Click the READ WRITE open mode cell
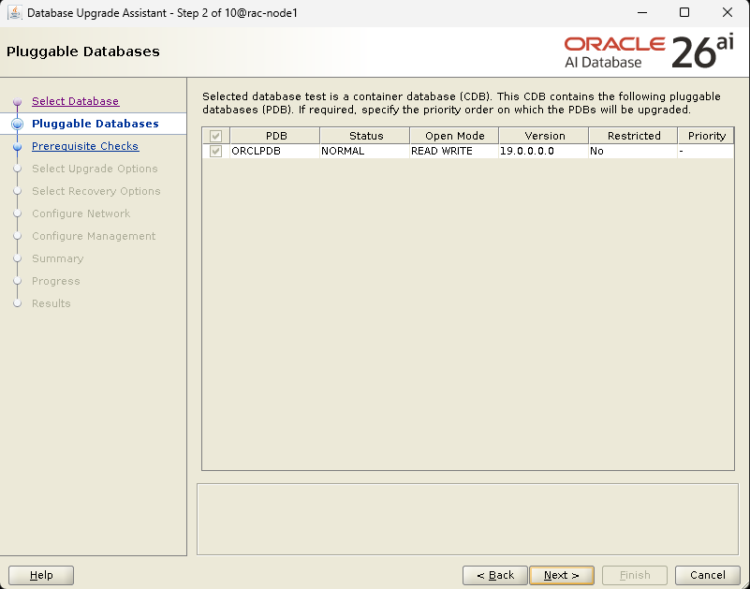750x589 pixels. [454, 151]
